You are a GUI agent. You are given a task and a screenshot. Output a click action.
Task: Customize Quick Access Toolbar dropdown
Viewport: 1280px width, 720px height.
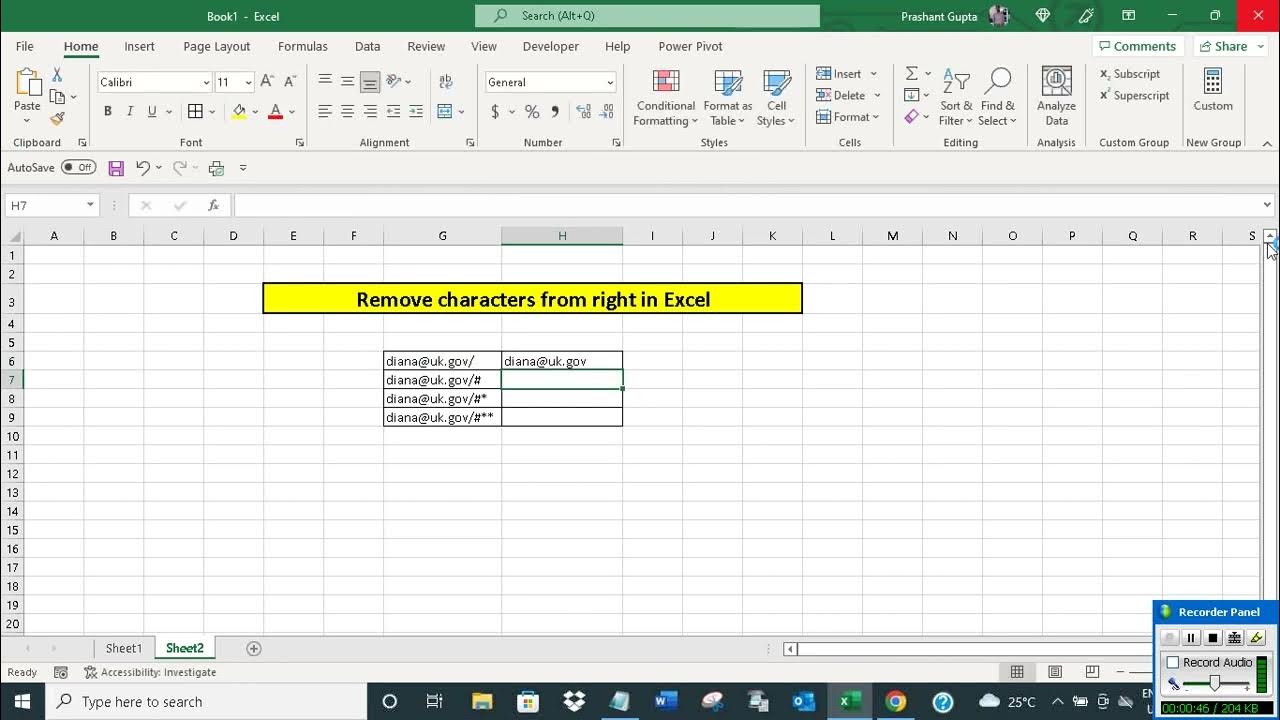click(243, 168)
